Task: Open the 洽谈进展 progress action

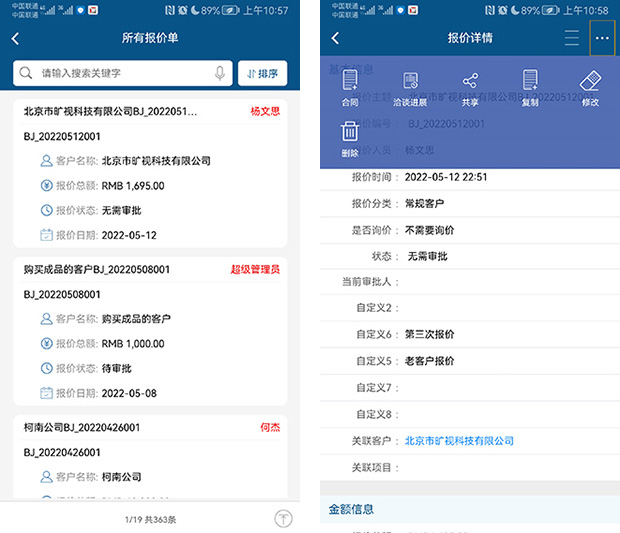Action: (410, 89)
